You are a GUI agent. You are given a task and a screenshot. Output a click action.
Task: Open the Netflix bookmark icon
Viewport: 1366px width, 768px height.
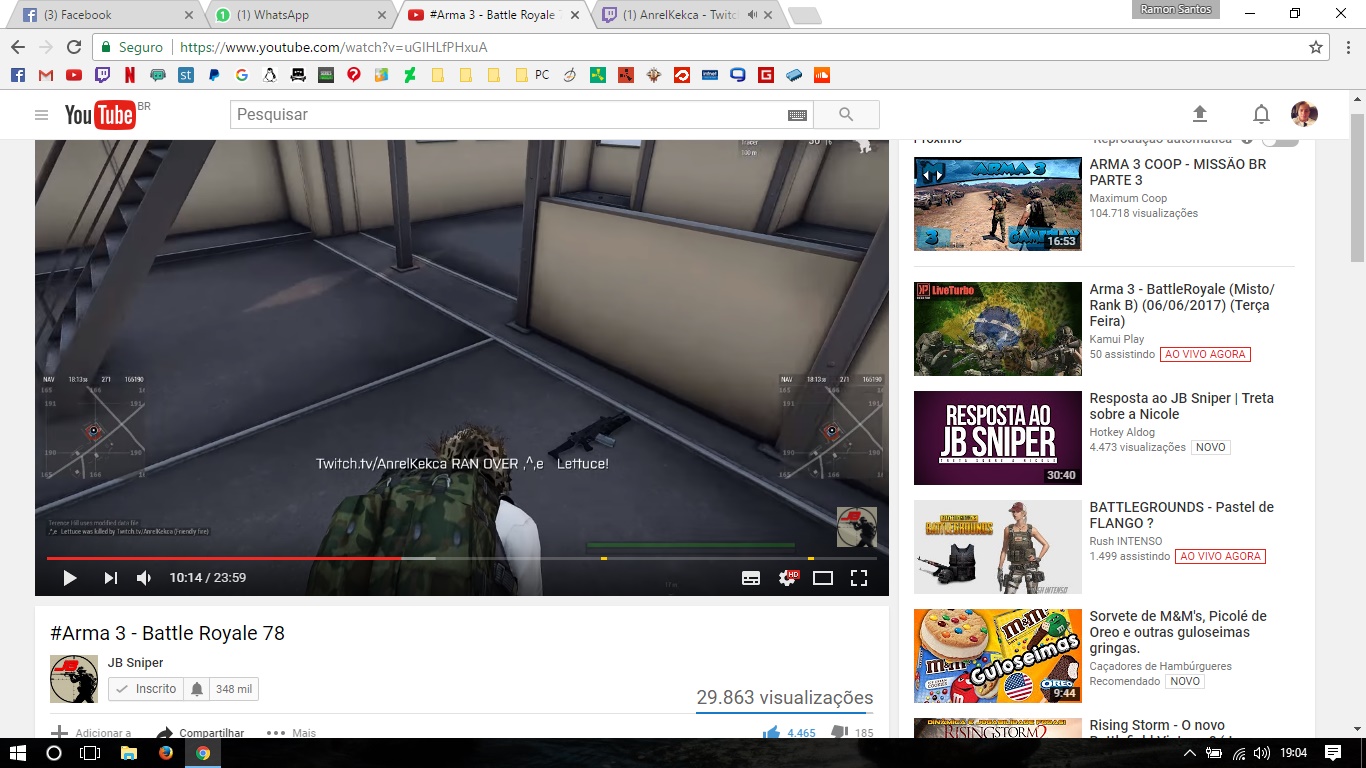[130, 75]
